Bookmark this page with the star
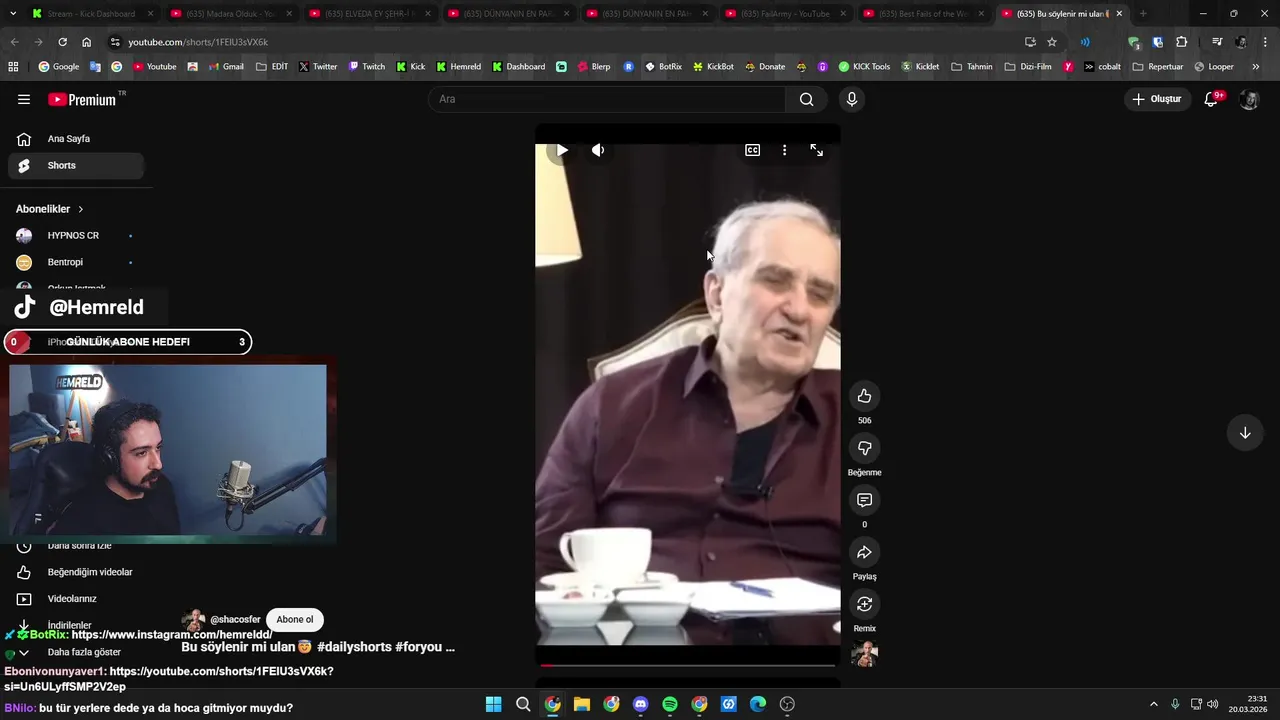Screen dimensions: 1280x720 [1052, 42]
